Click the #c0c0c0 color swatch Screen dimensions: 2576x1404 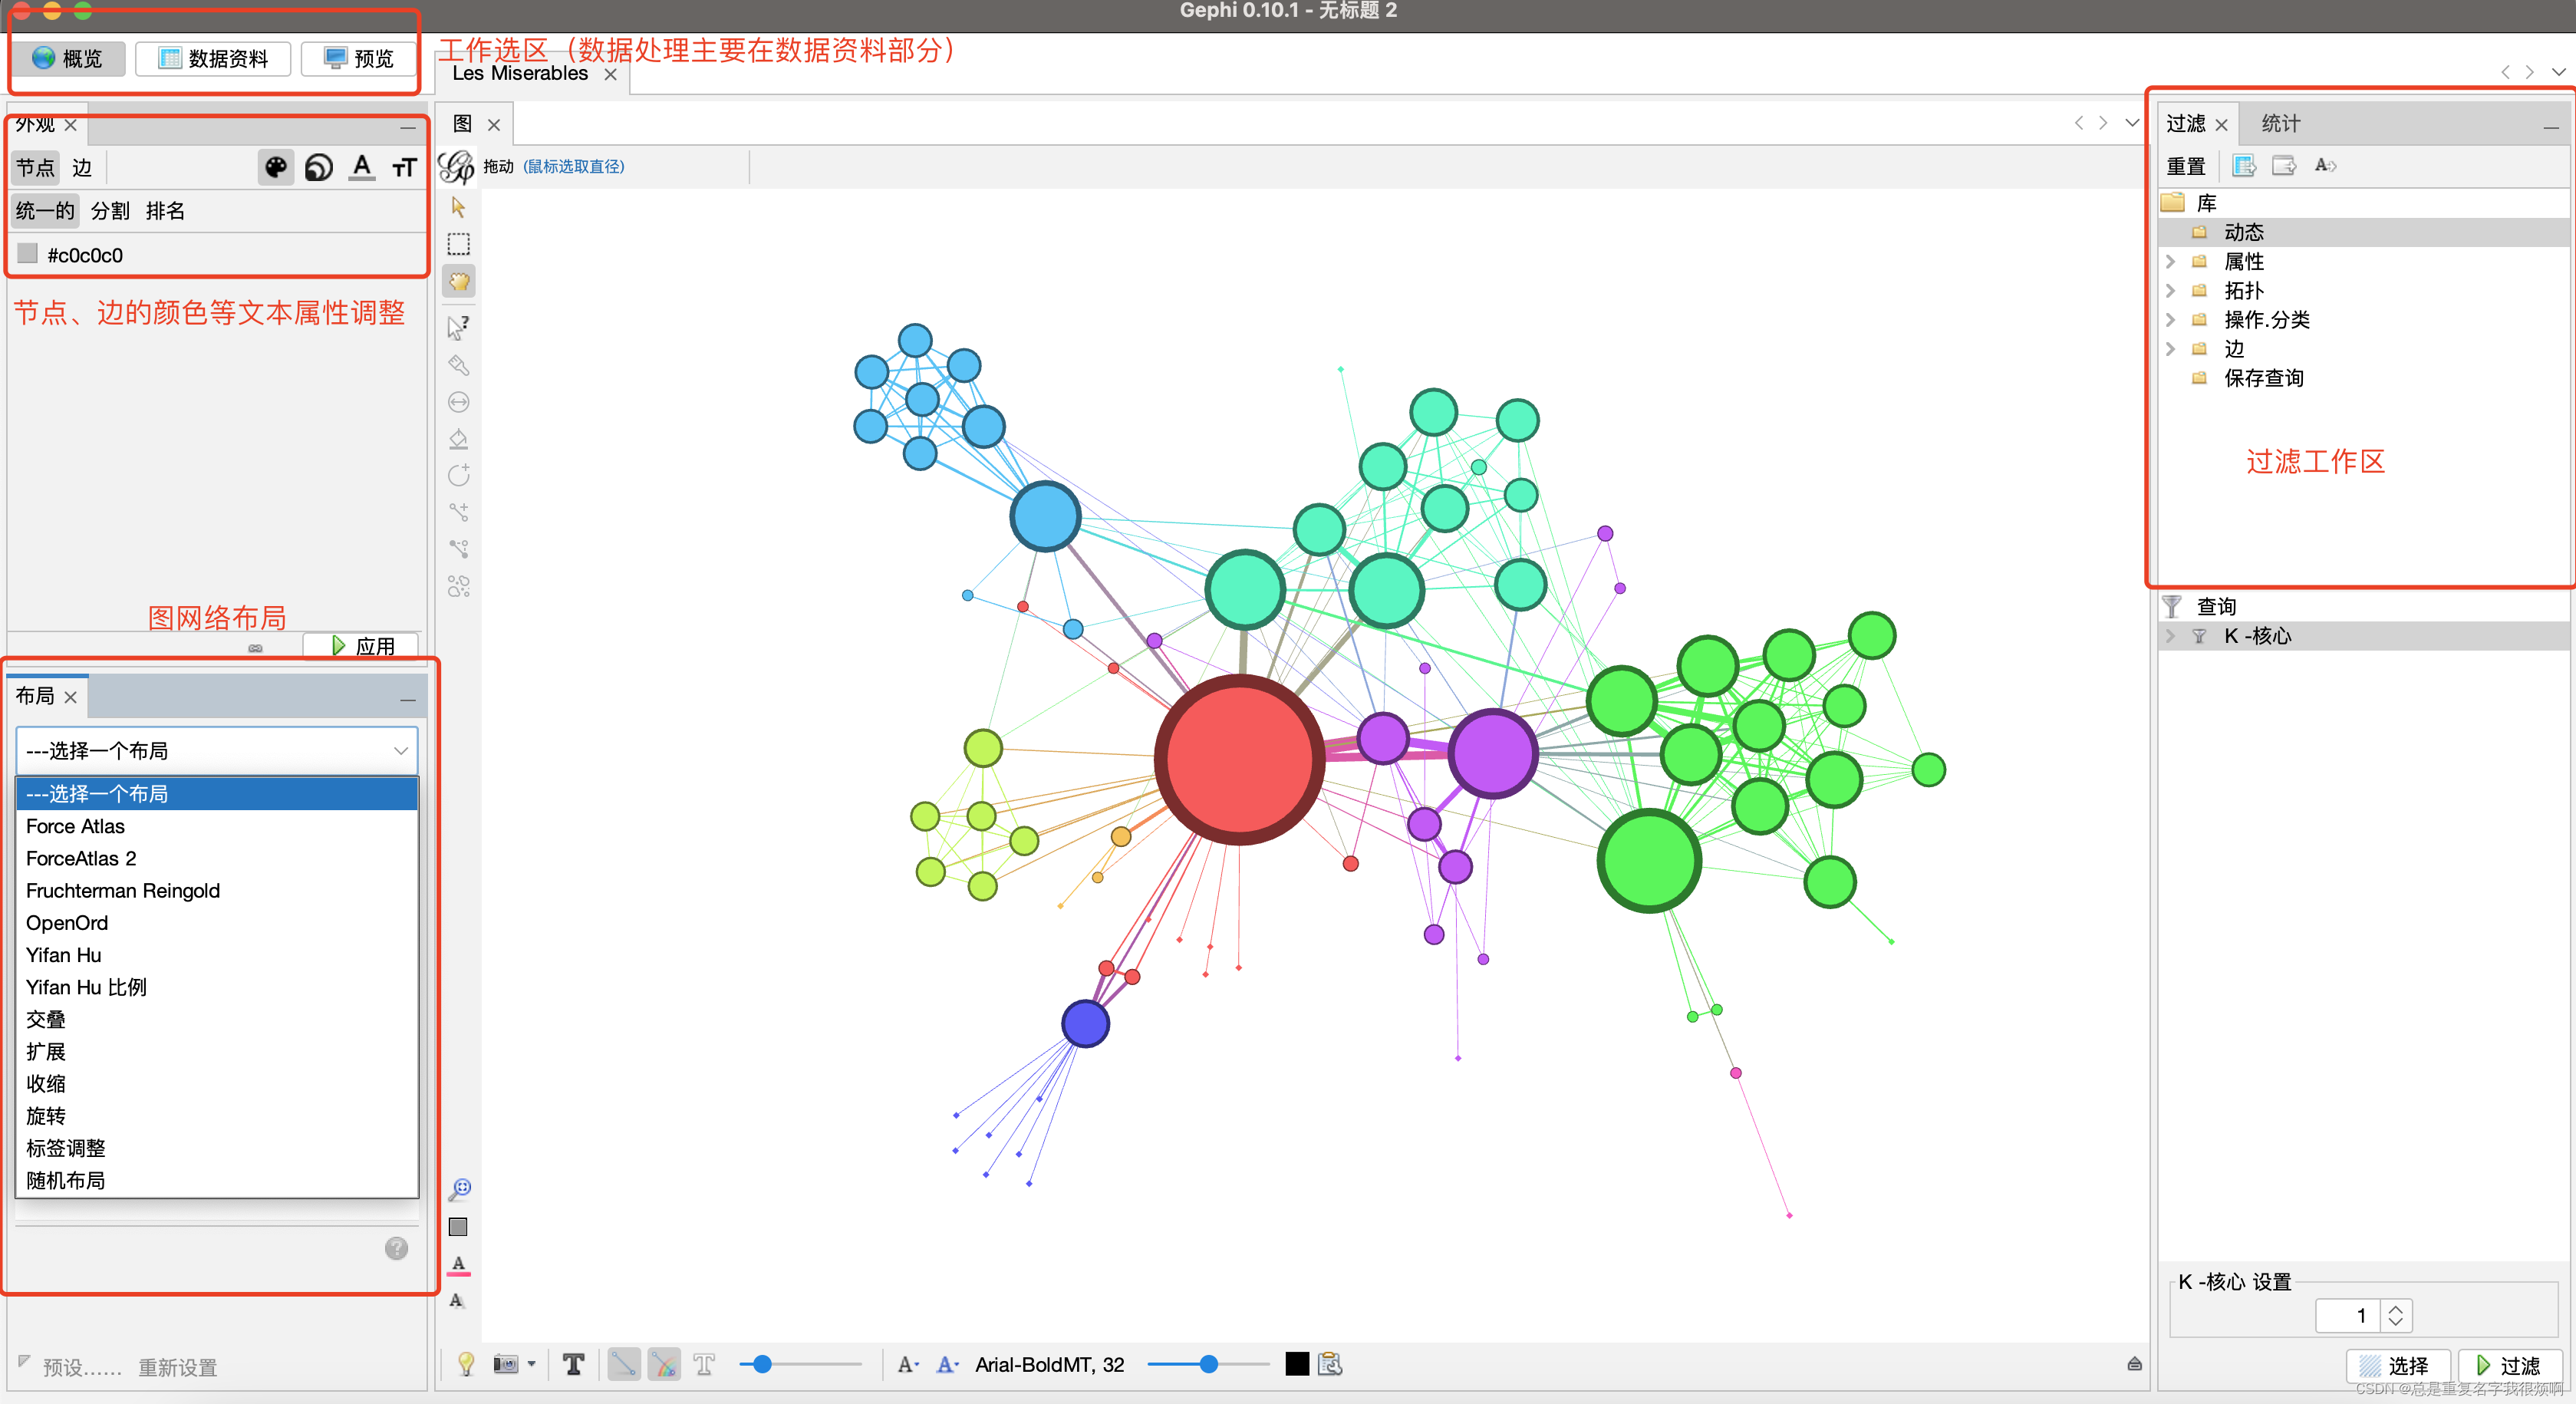click(28, 254)
